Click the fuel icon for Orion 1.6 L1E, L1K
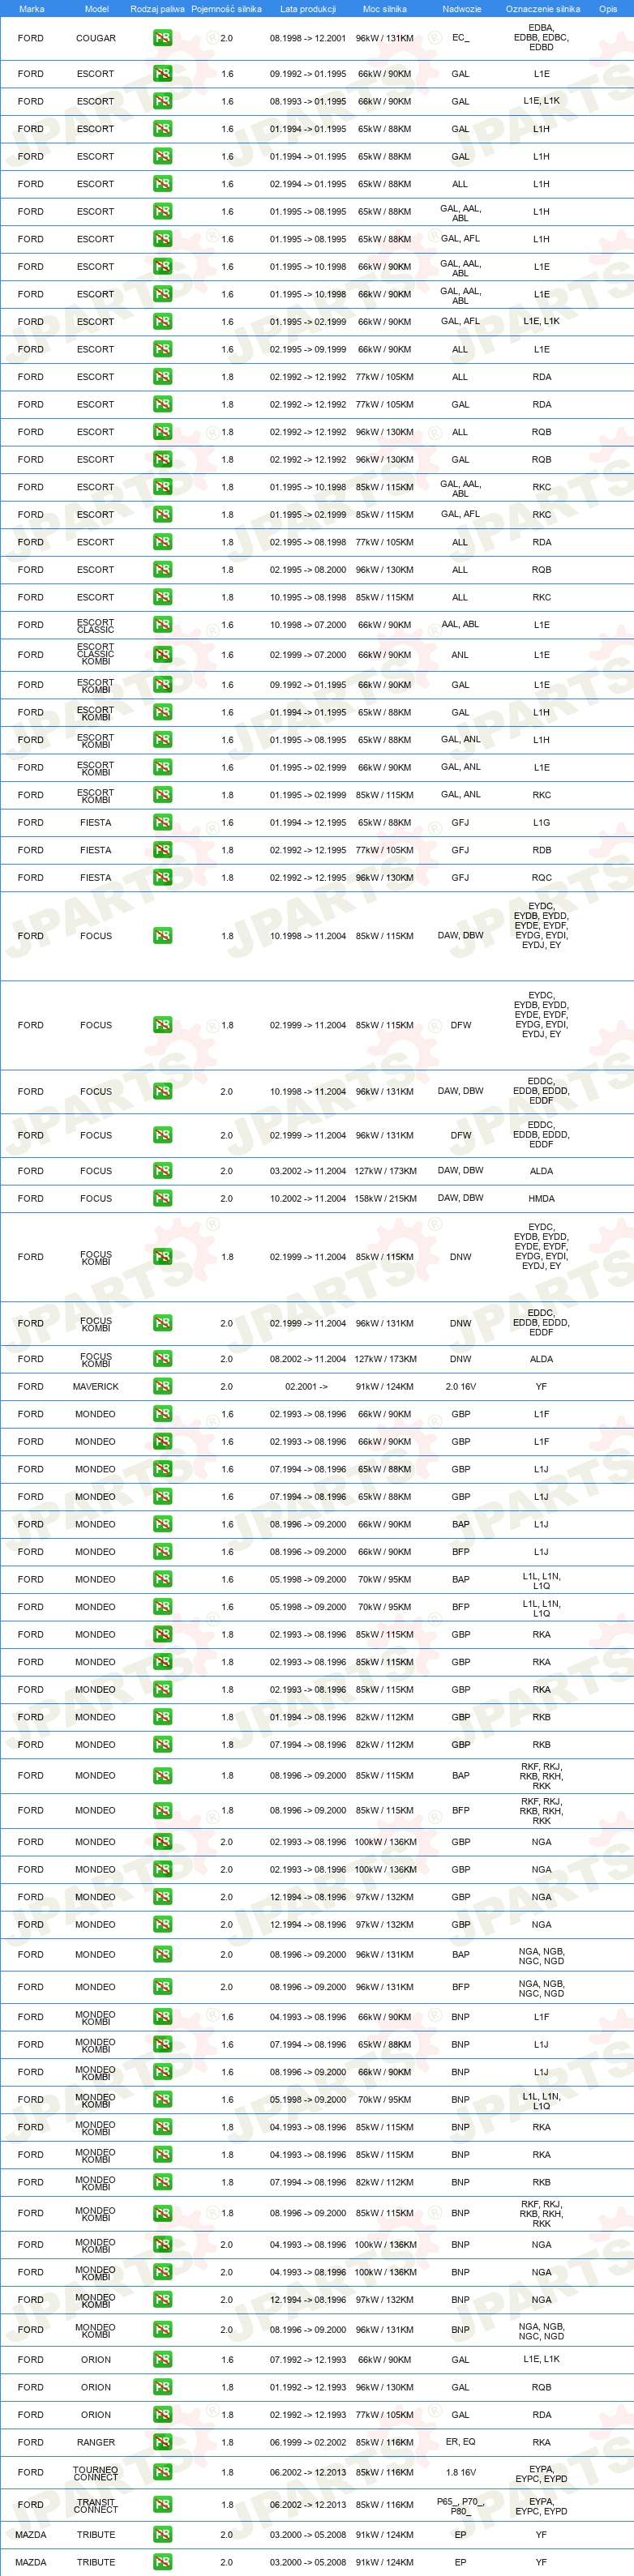Viewport: 634px width, 2576px height. [162, 2360]
